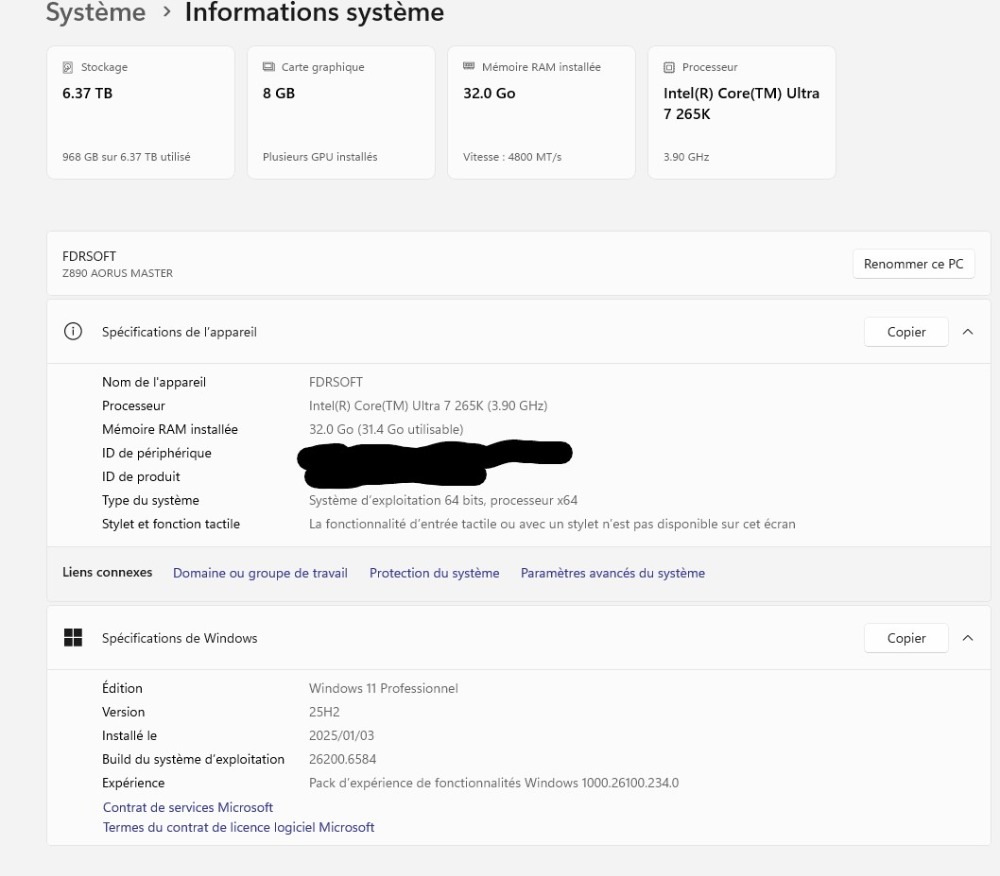Open the Domaine ou groupe de travail link

260,573
